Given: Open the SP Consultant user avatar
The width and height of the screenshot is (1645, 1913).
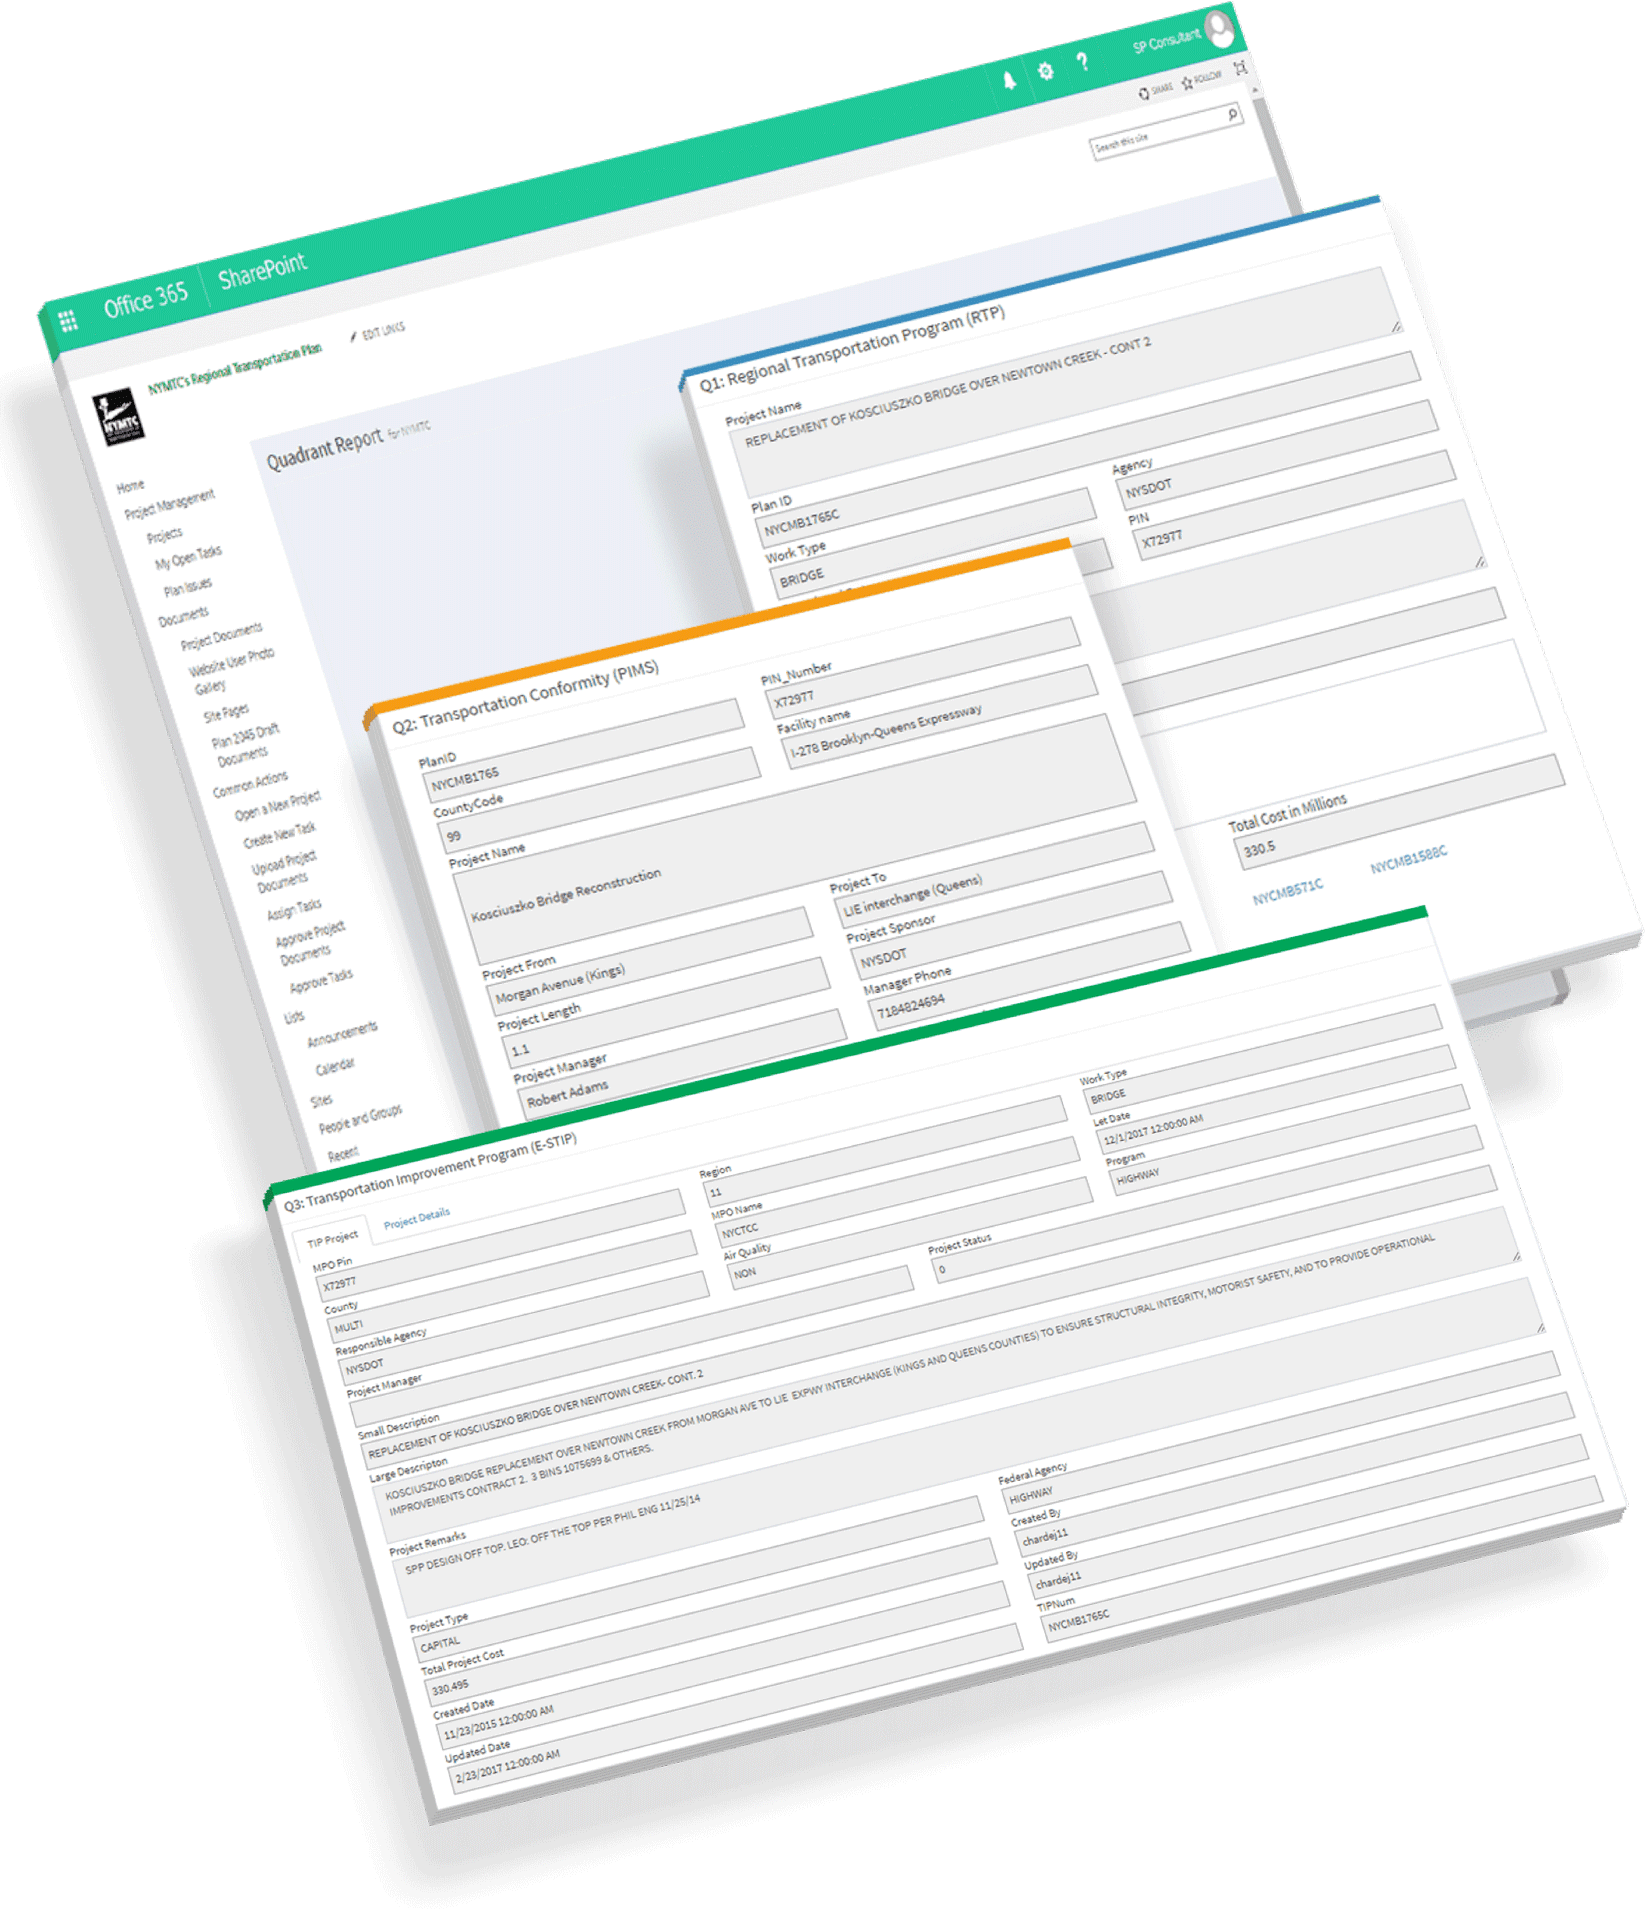Looking at the screenshot, I should pos(1221,28).
